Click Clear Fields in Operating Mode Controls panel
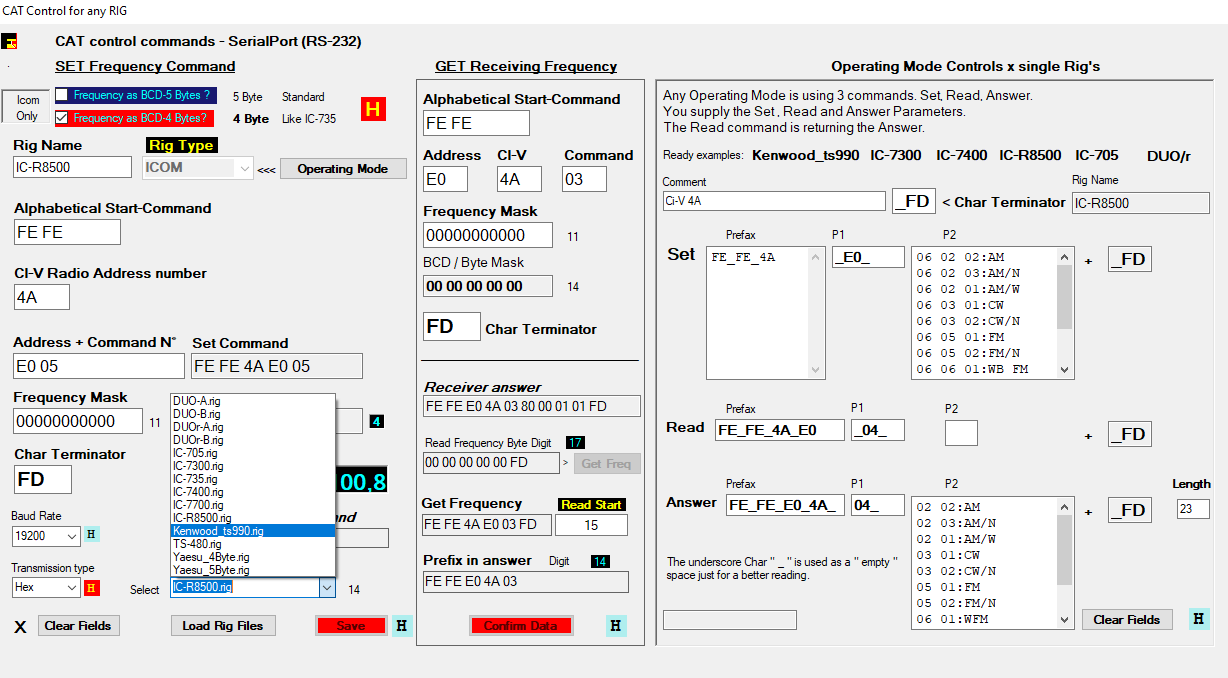 [1127, 620]
